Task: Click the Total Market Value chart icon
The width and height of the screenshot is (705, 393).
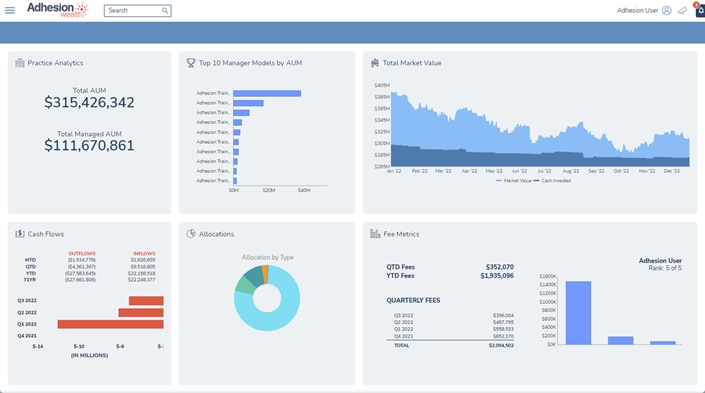Action: pyautogui.click(x=375, y=63)
